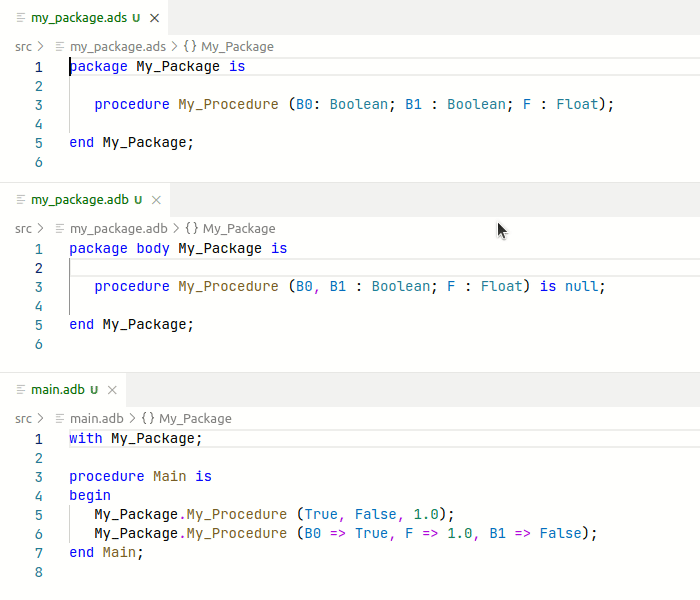Screen dimensions: 700x600
Task: Click braces symbol icon in main.adb breadcrumb
Action: (148, 419)
